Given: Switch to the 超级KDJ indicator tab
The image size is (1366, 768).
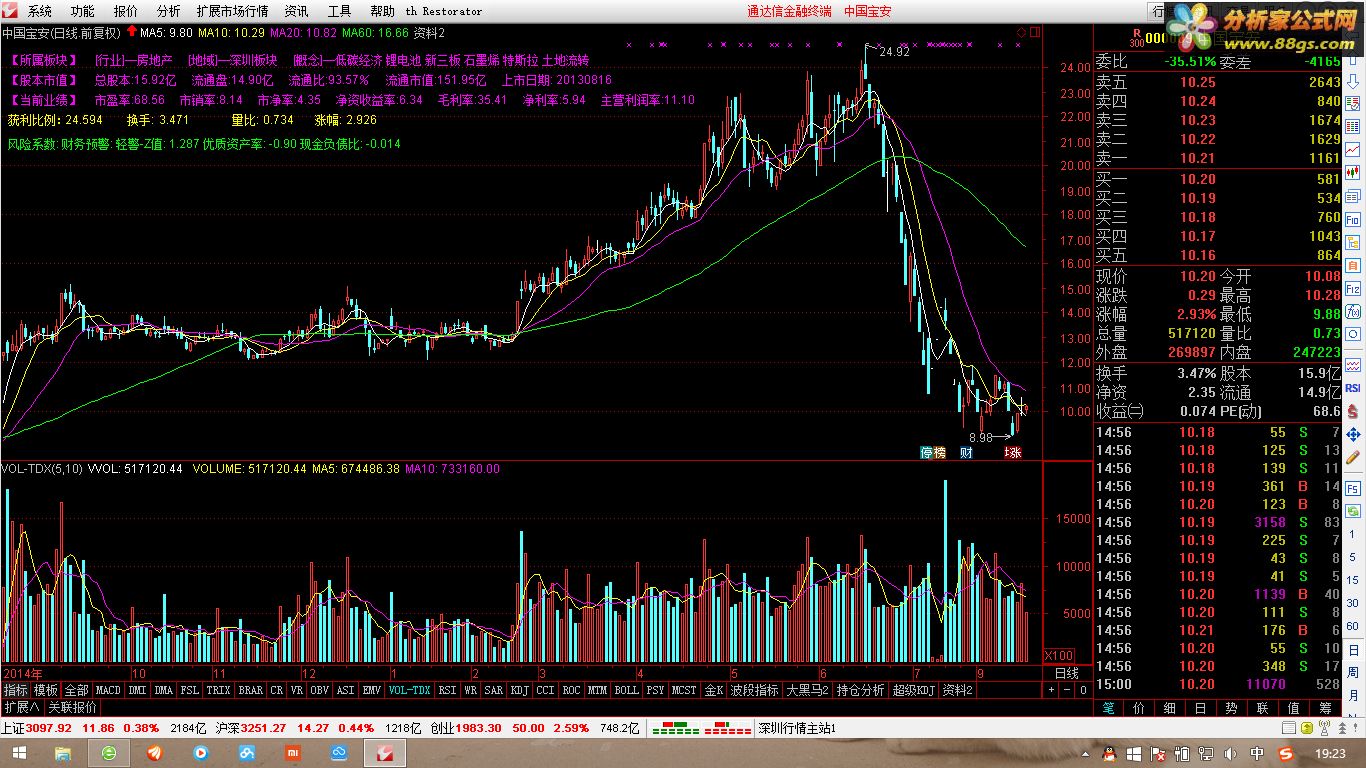Looking at the screenshot, I should click(913, 690).
